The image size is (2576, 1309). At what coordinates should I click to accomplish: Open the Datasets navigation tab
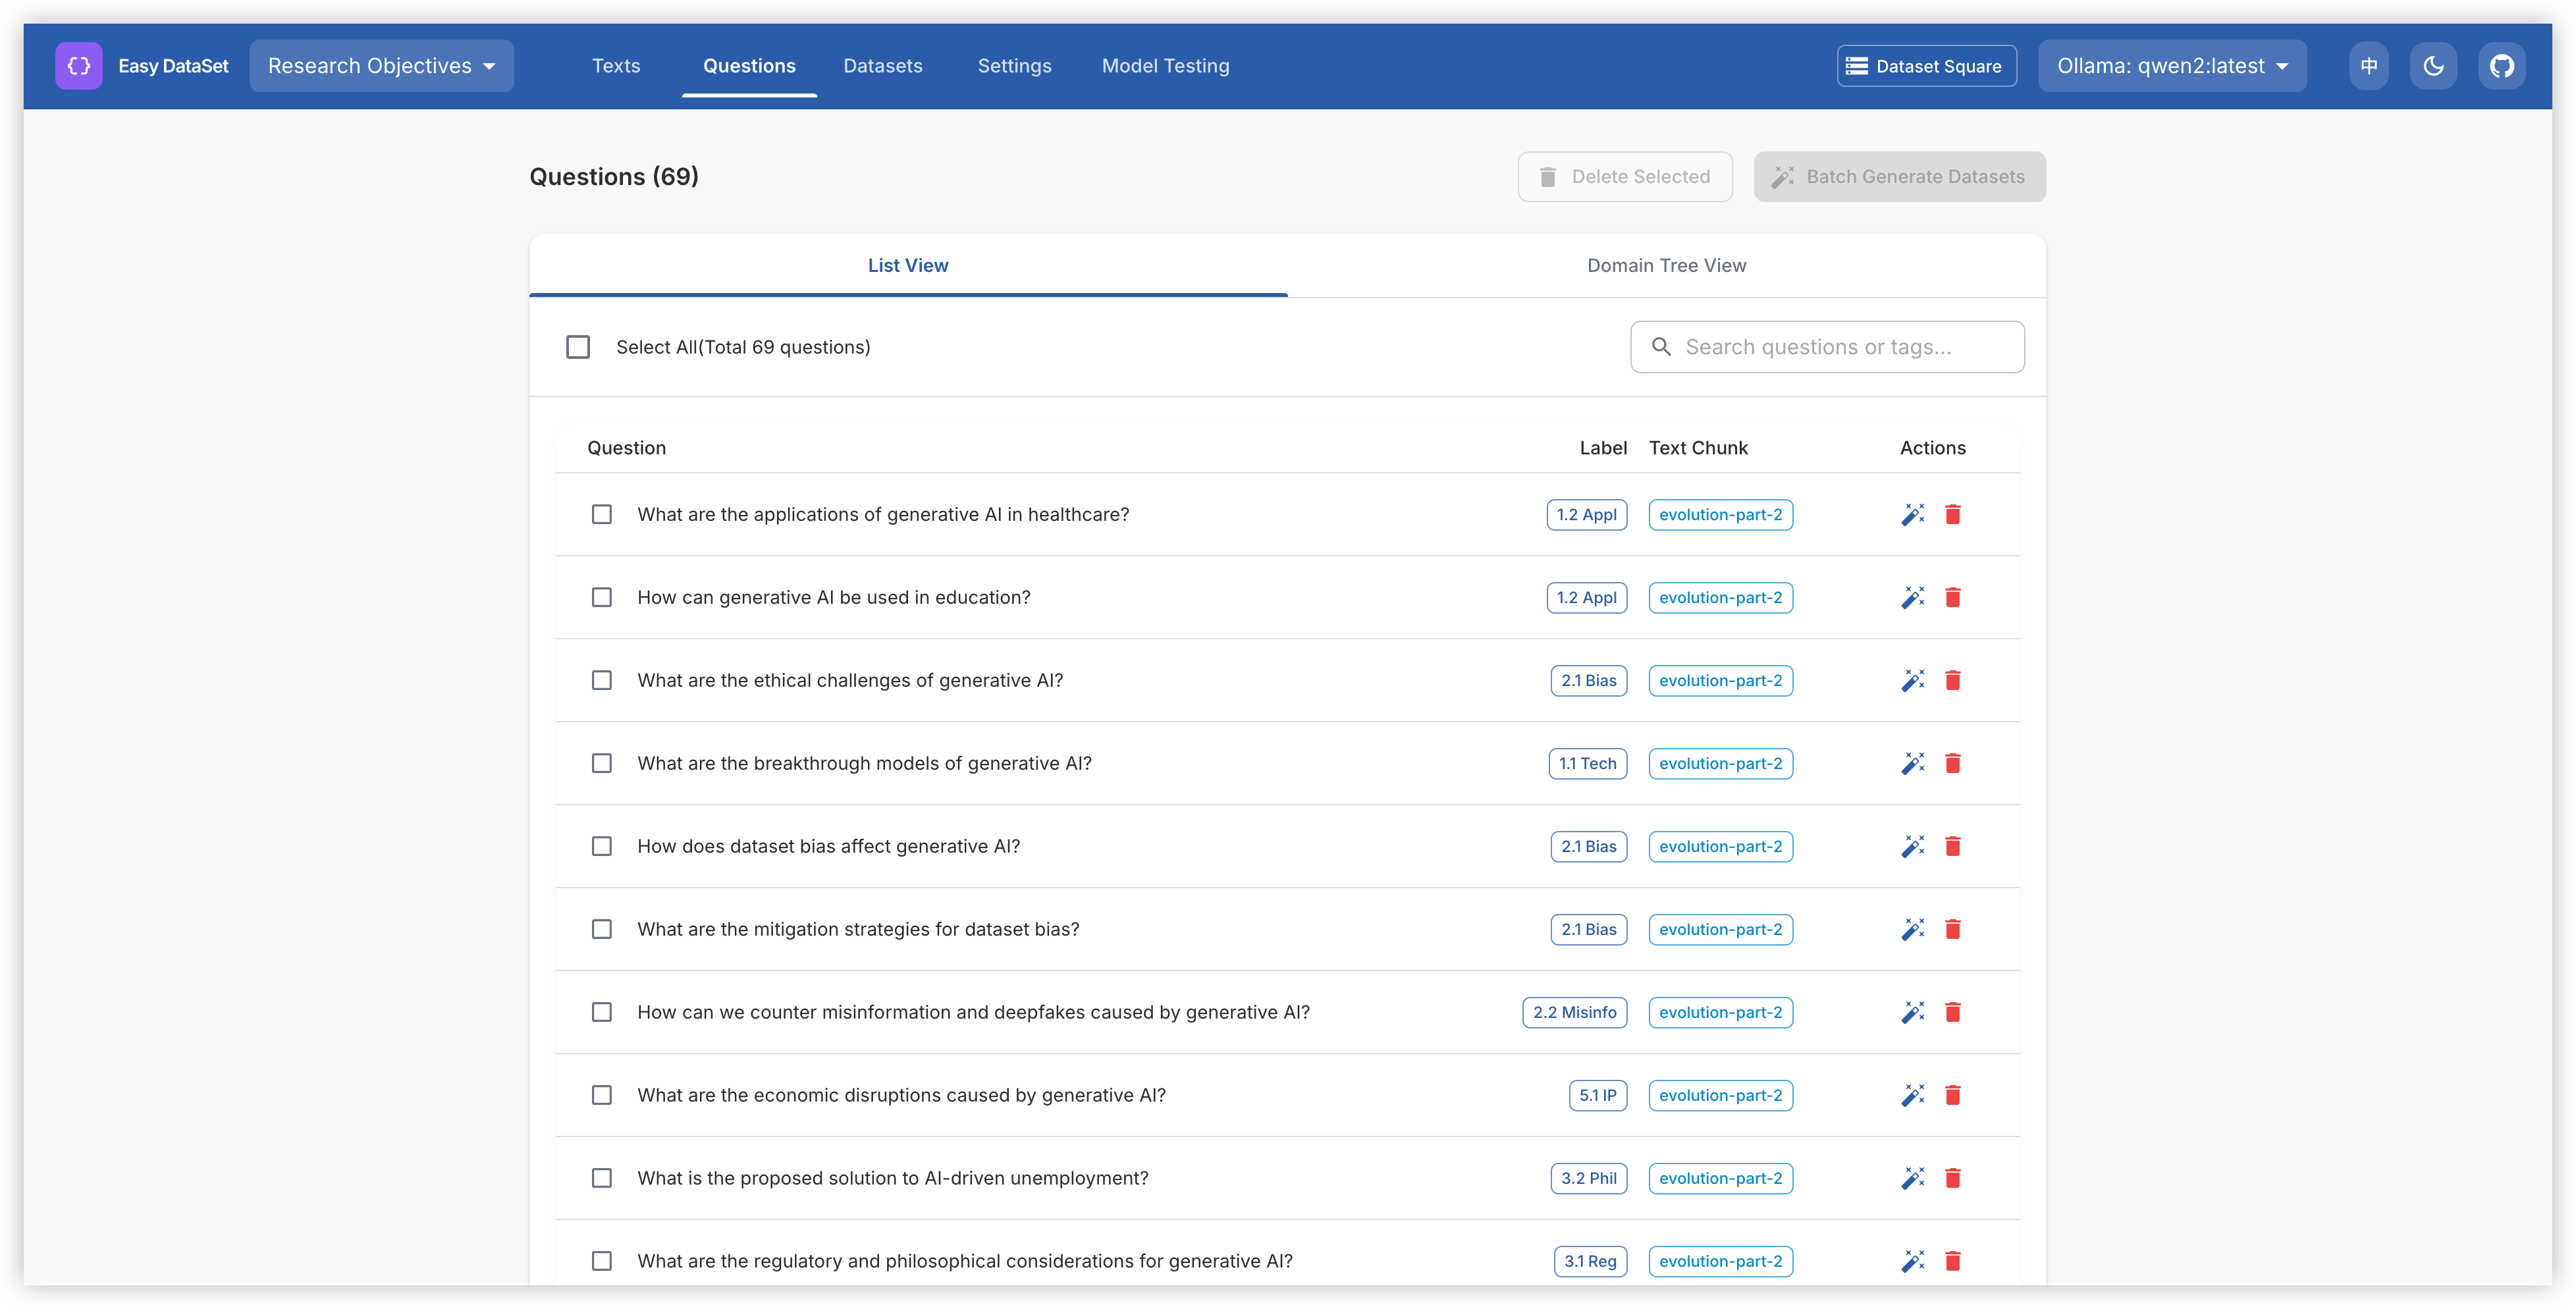pos(882,66)
